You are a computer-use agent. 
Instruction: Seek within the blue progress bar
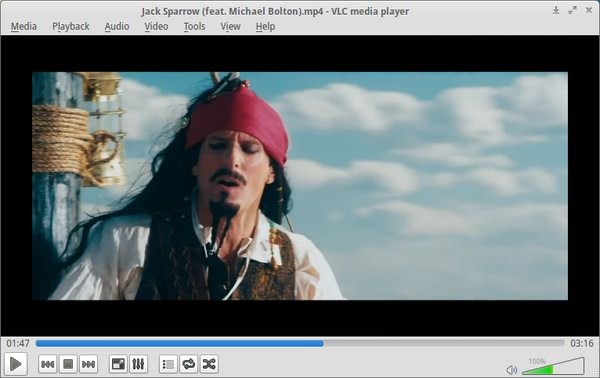coord(300,344)
